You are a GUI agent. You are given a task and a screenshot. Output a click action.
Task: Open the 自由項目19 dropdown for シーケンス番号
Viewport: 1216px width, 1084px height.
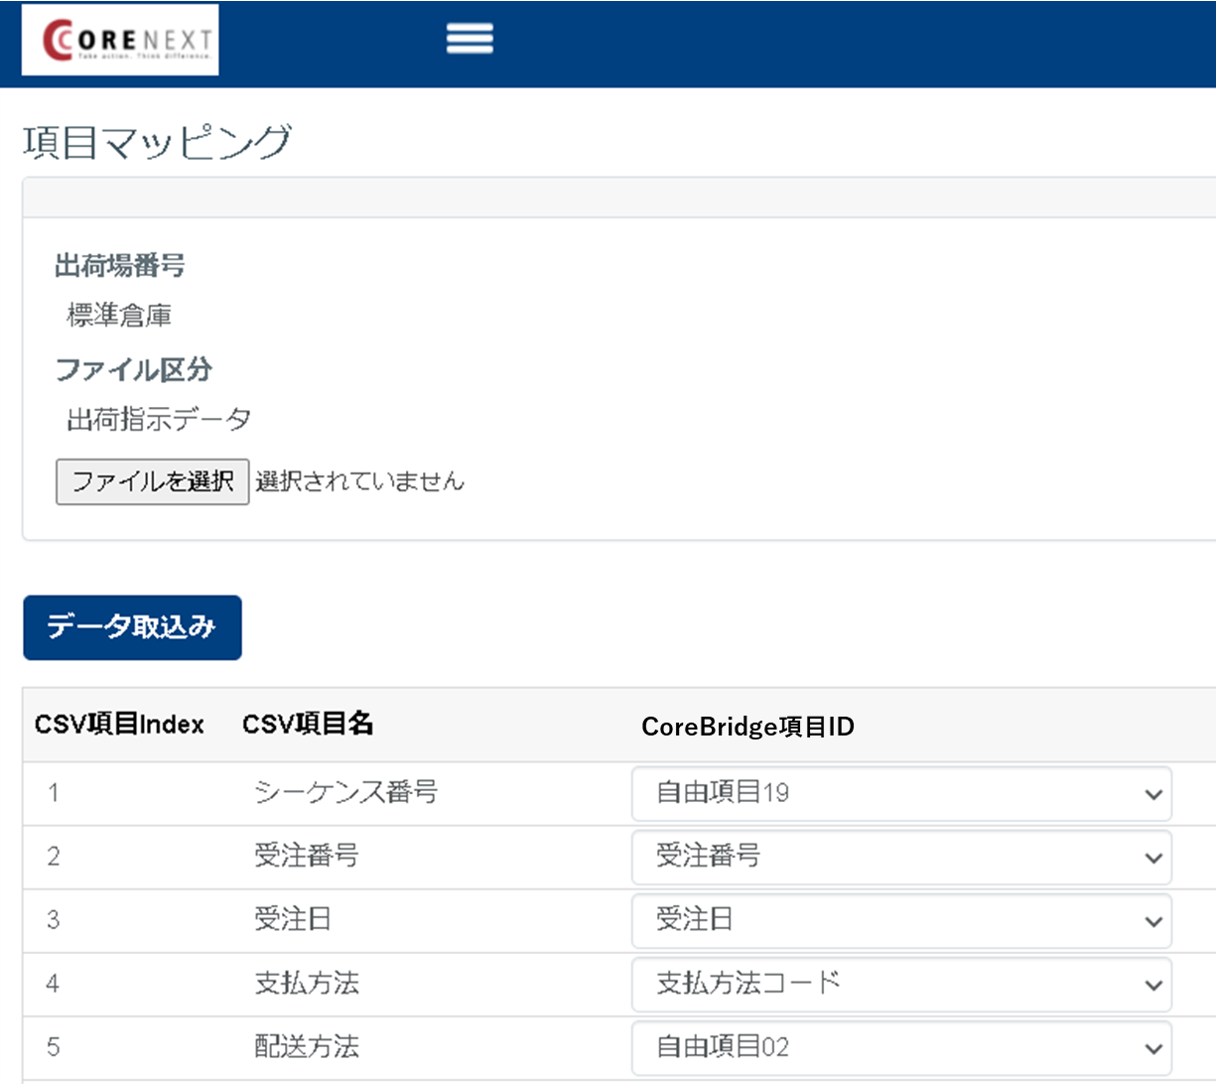click(900, 793)
